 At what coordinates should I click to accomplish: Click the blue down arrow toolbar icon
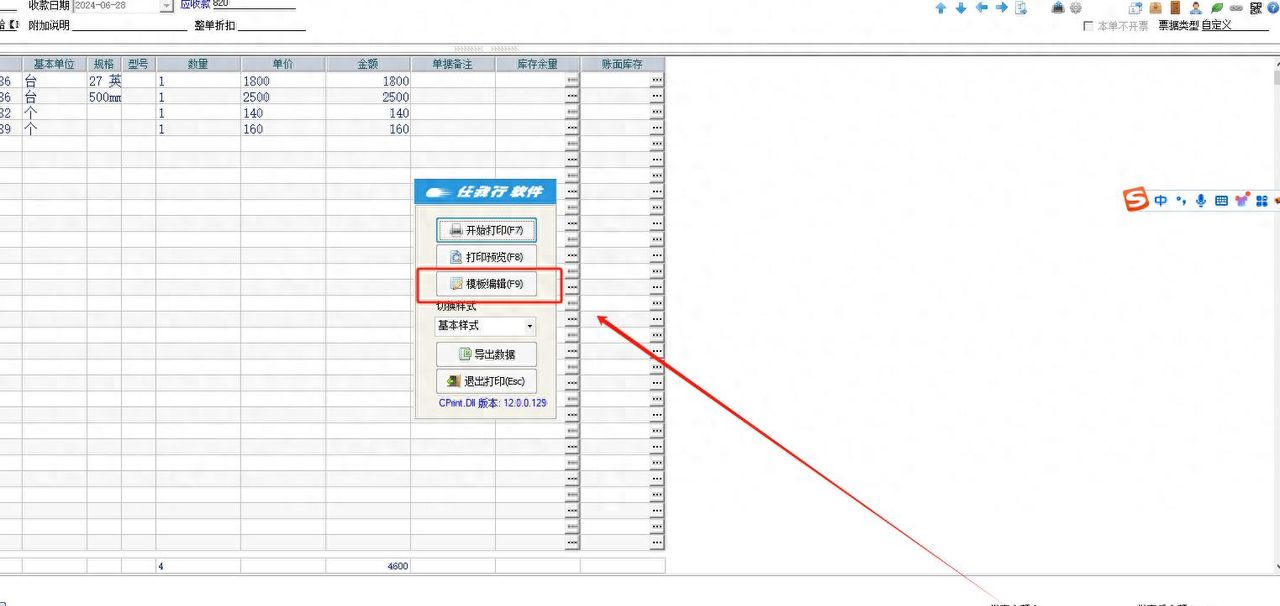coord(961,8)
